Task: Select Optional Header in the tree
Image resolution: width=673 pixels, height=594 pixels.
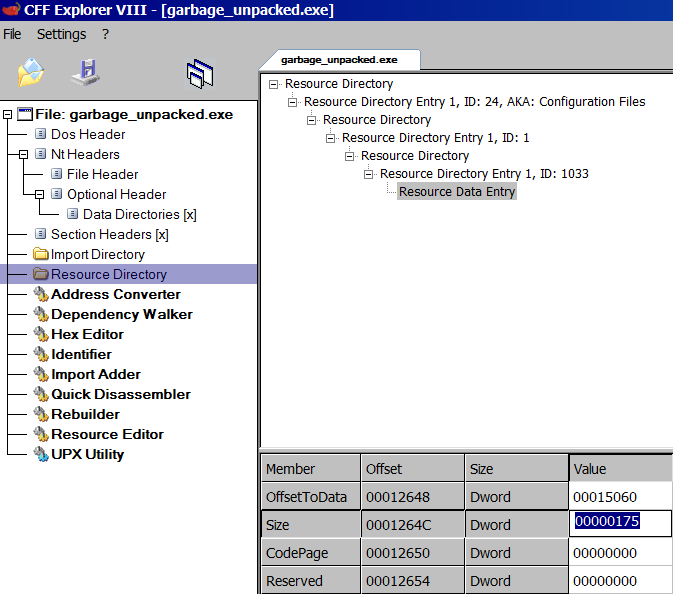Action: pos(116,194)
